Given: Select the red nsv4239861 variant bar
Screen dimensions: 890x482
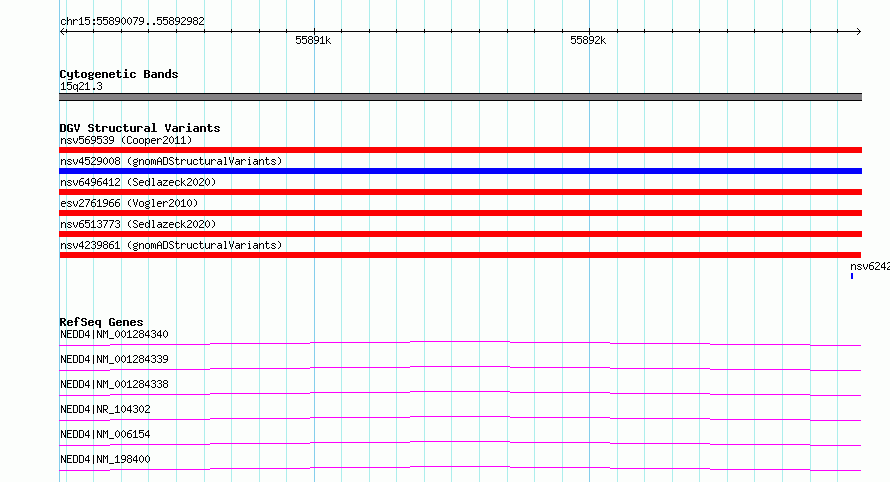Looking at the screenshot, I should pyautogui.click(x=460, y=255).
